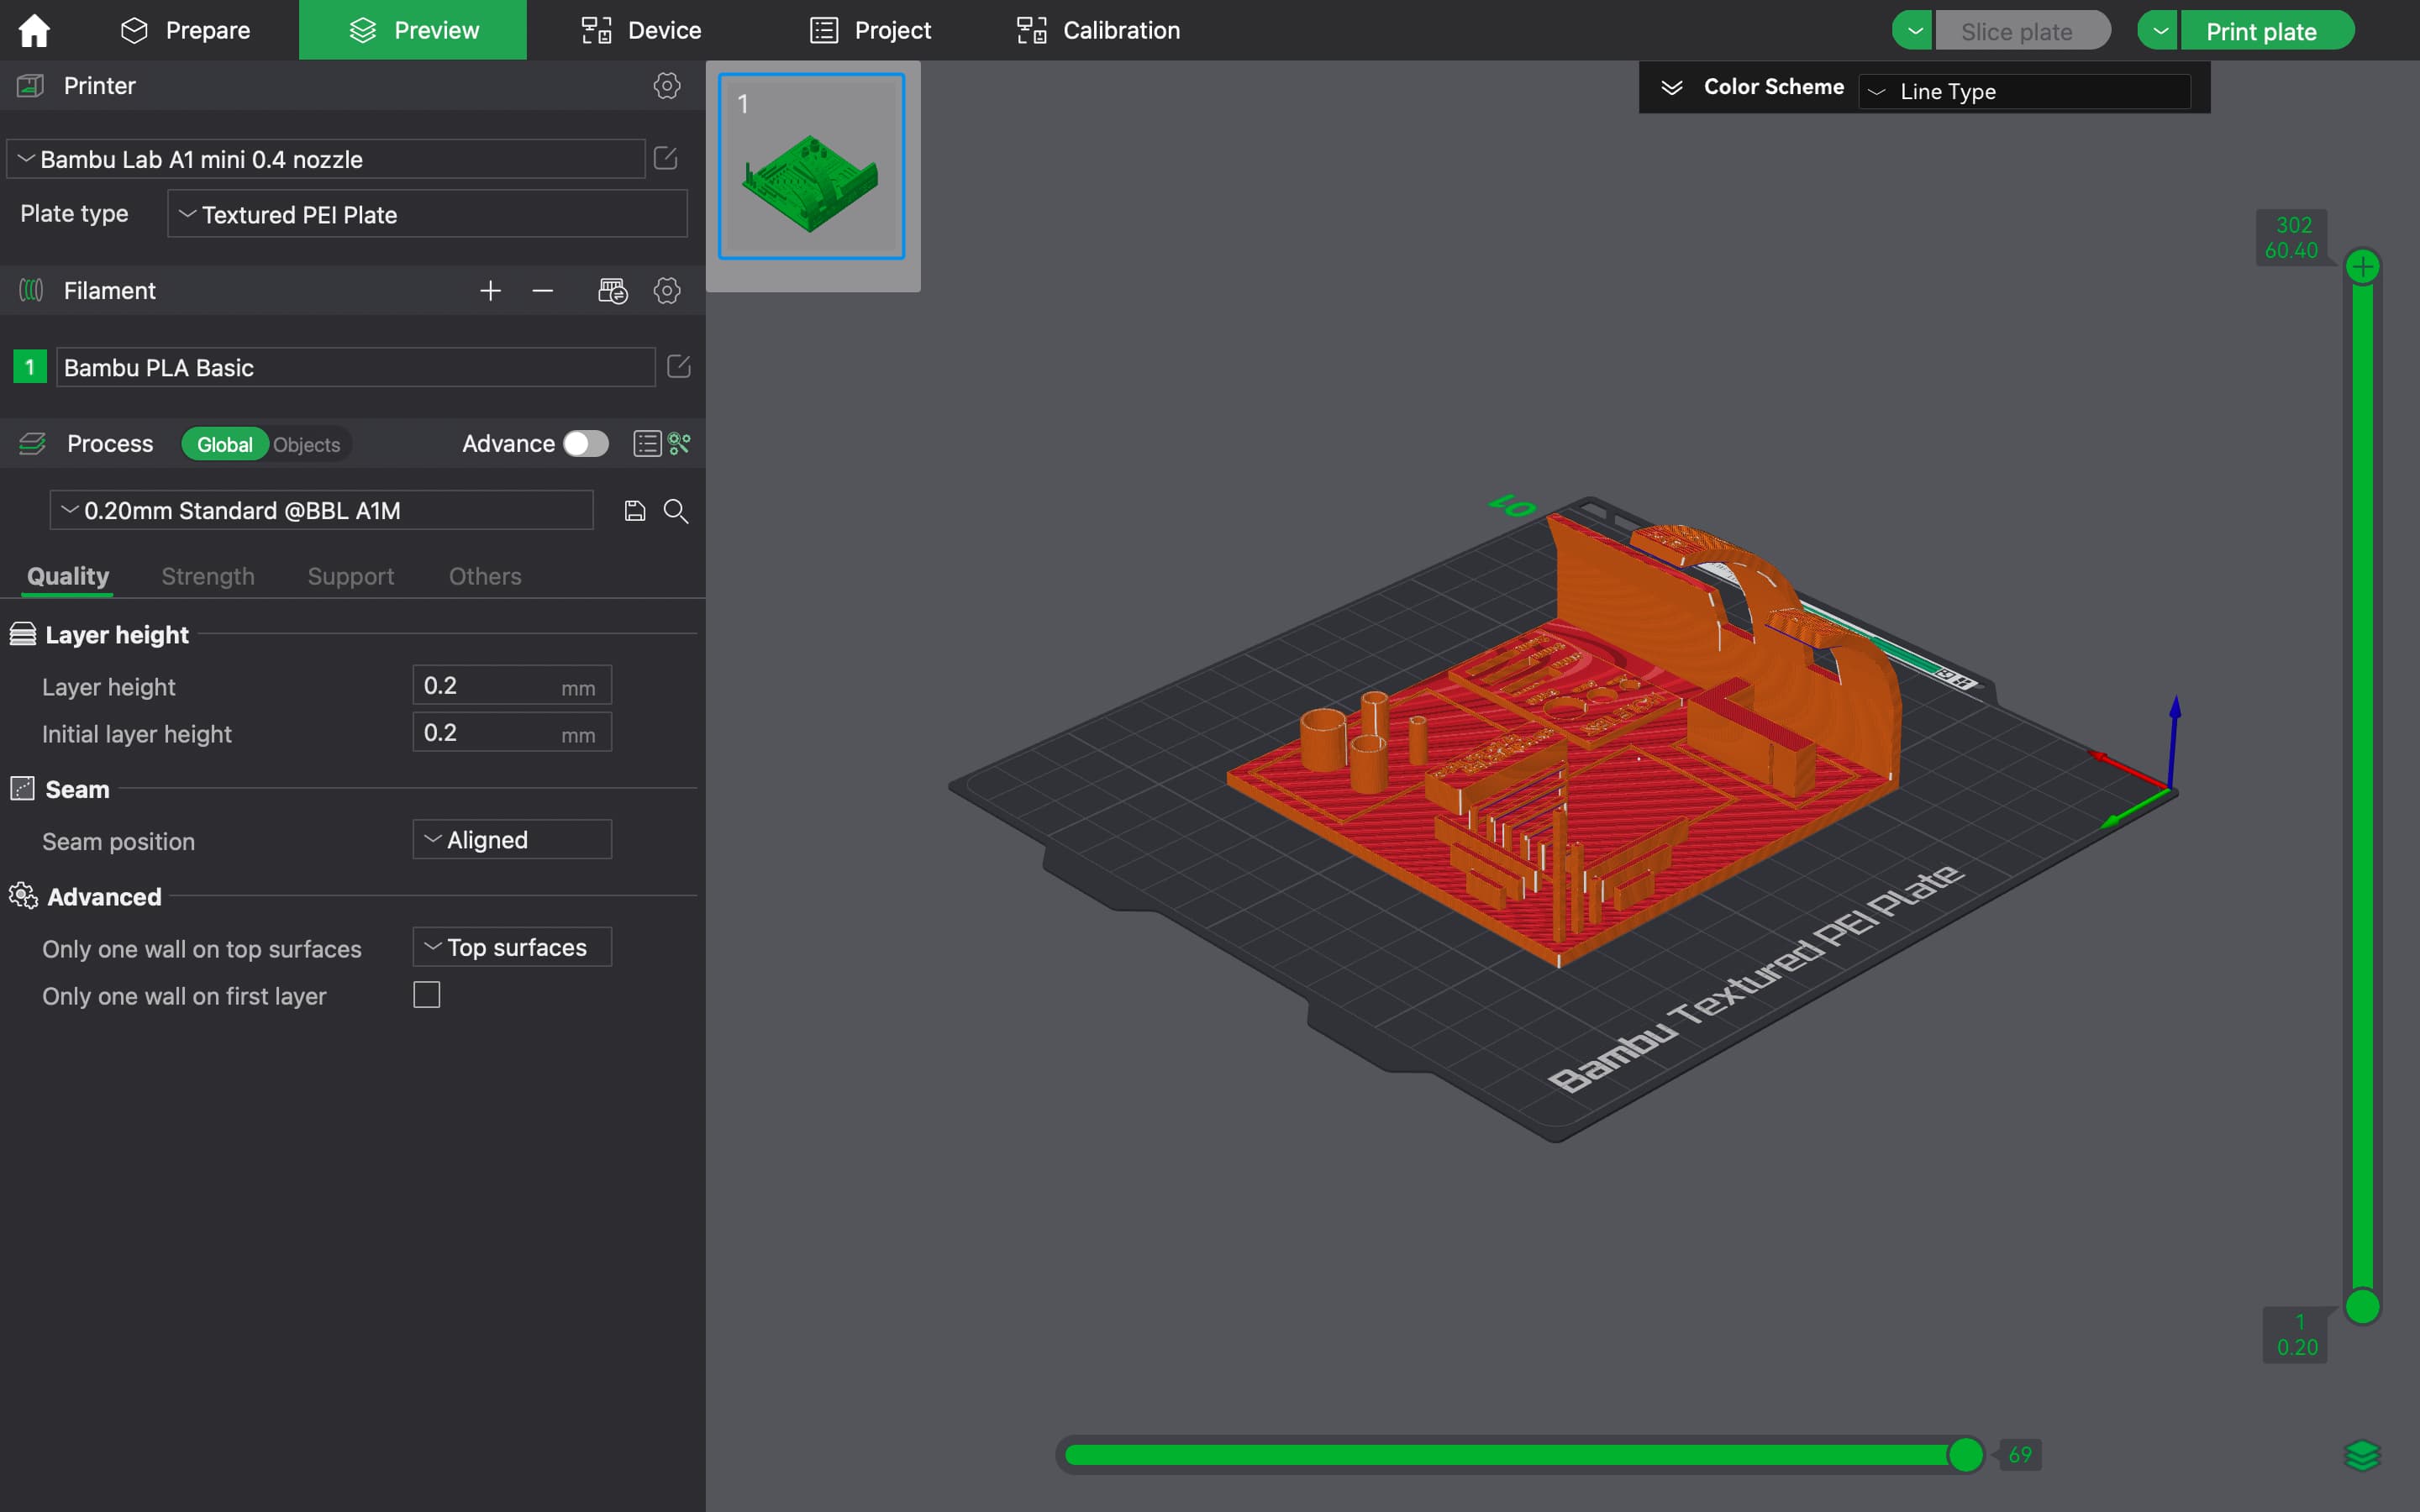
Task: Select the plate 1 thumbnail
Action: tap(811, 166)
